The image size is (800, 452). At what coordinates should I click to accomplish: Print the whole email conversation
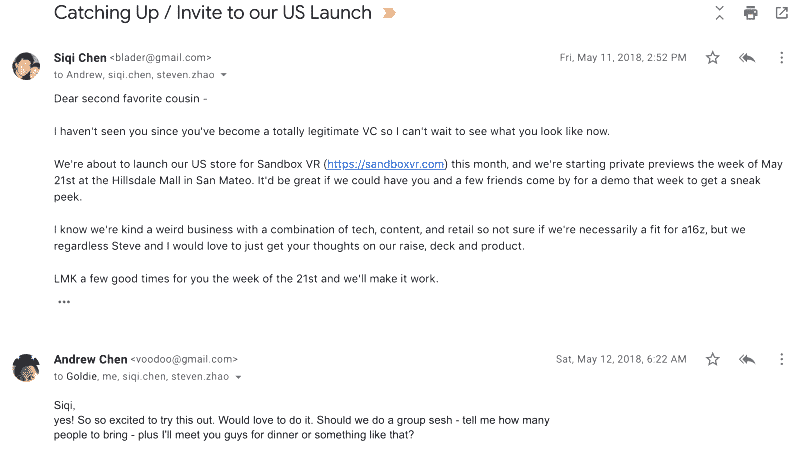750,13
